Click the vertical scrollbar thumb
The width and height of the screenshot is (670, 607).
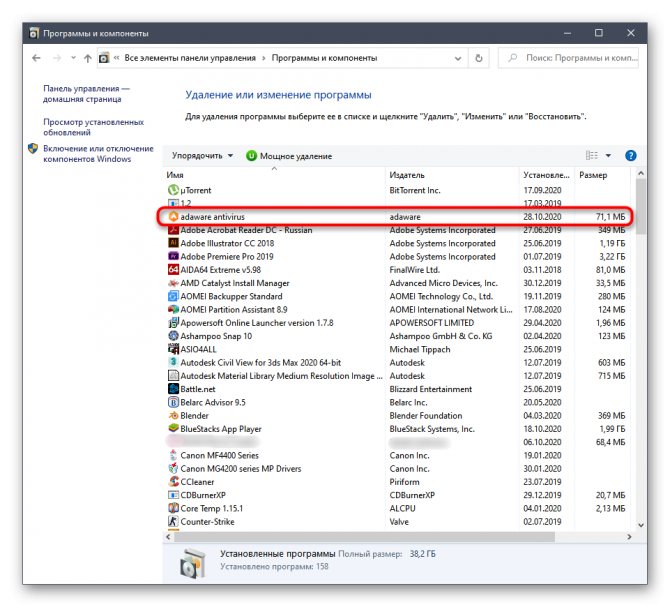641,206
